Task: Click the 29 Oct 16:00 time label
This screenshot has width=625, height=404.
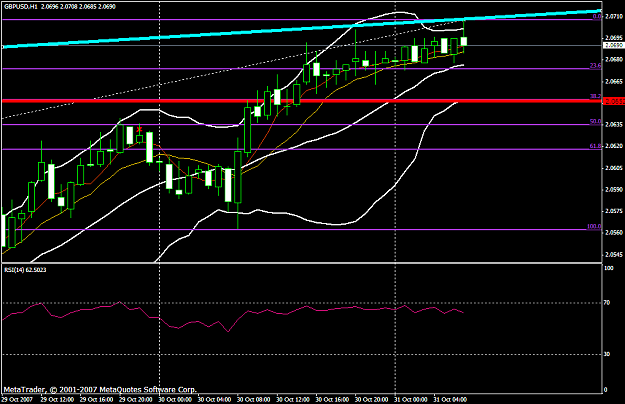Action: [96, 399]
